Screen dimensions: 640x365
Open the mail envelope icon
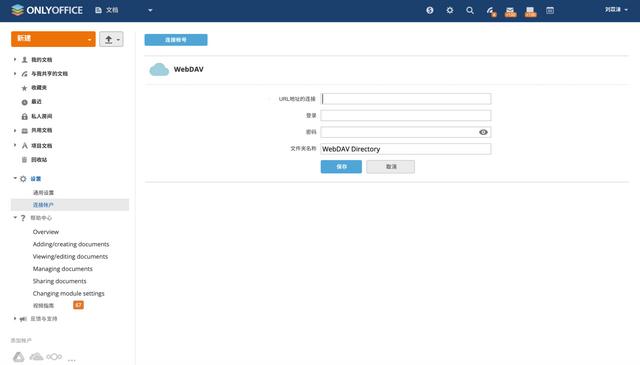(x=510, y=11)
